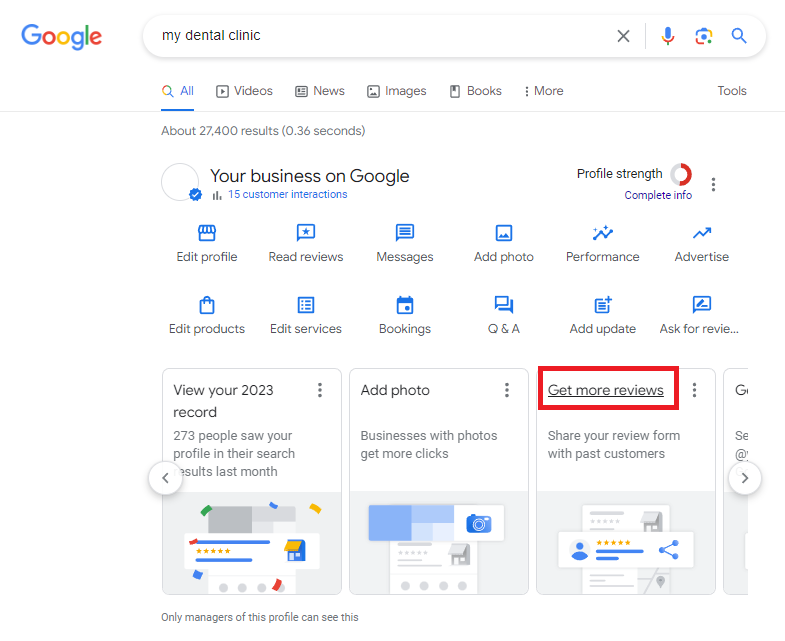Click the Get more reviews share illustration
785x641 pixels.
click(x=626, y=543)
